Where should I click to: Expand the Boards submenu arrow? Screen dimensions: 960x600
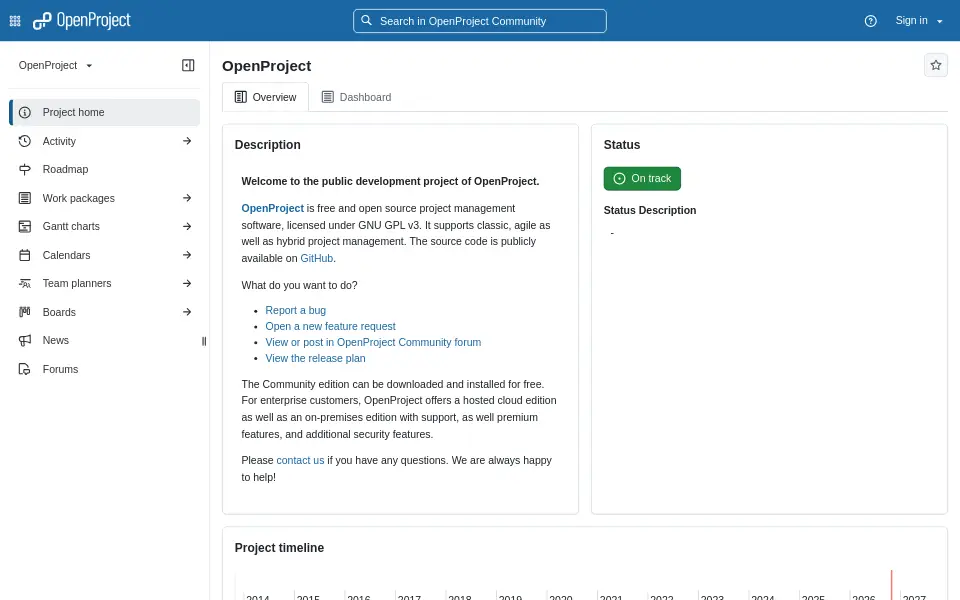187,312
